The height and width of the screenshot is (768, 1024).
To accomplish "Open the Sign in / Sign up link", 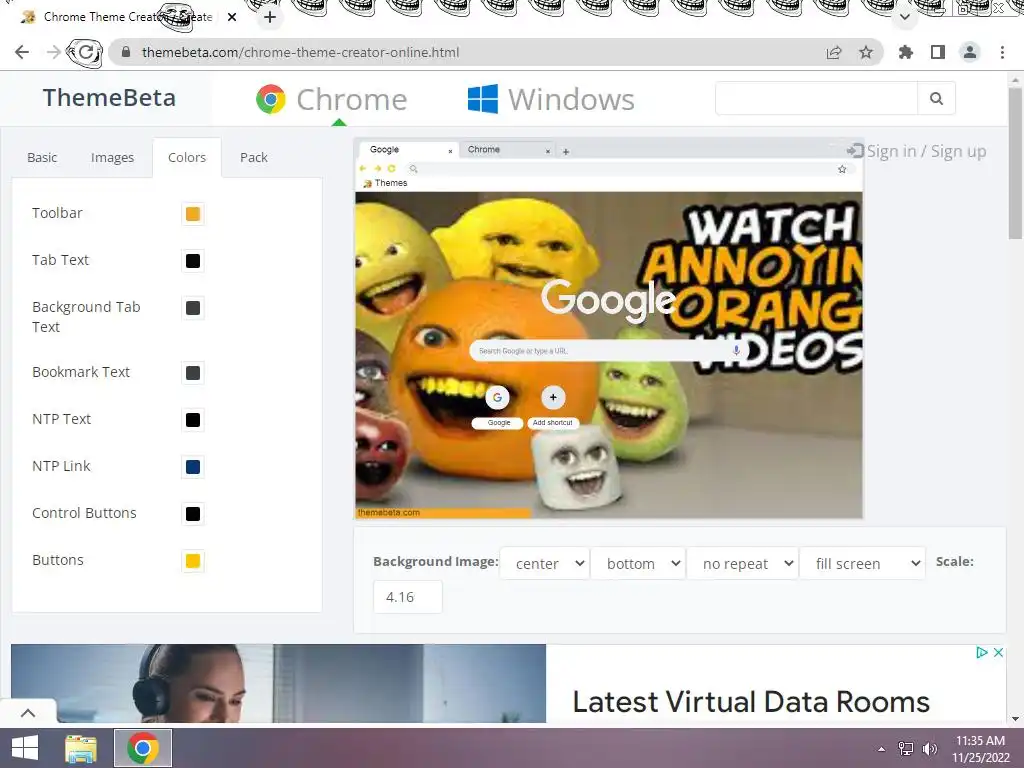I will (x=917, y=152).
